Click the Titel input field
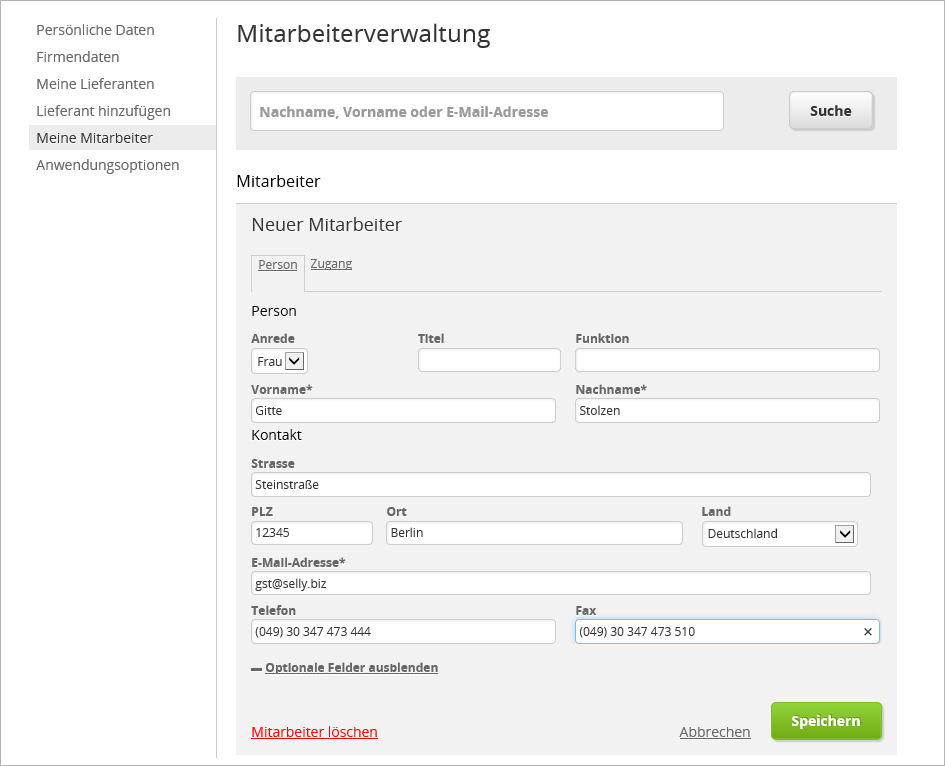945x766 pixels. click(489, 360)
